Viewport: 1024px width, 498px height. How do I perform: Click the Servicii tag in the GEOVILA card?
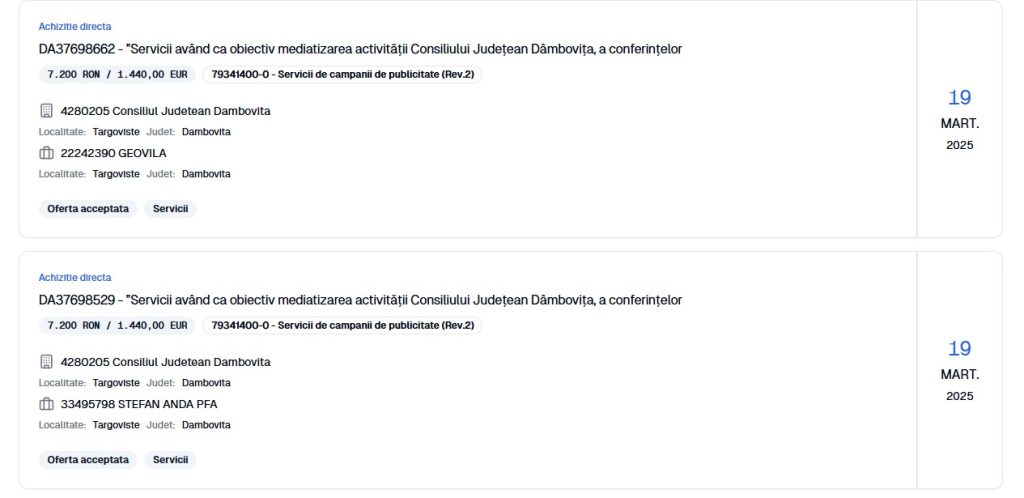170,209
